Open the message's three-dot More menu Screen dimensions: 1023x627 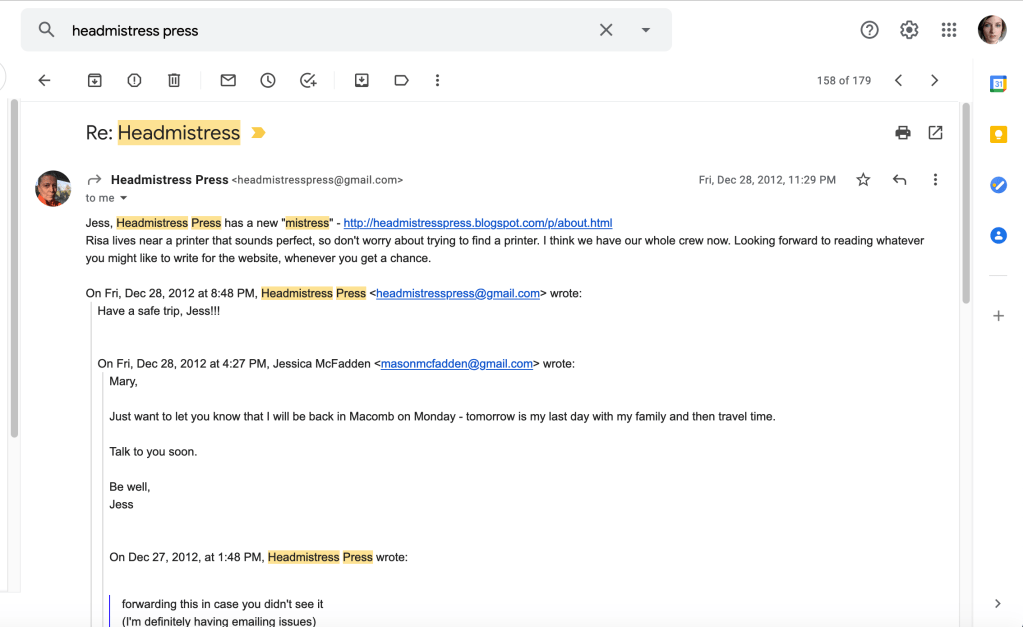(x=935, y=180)
